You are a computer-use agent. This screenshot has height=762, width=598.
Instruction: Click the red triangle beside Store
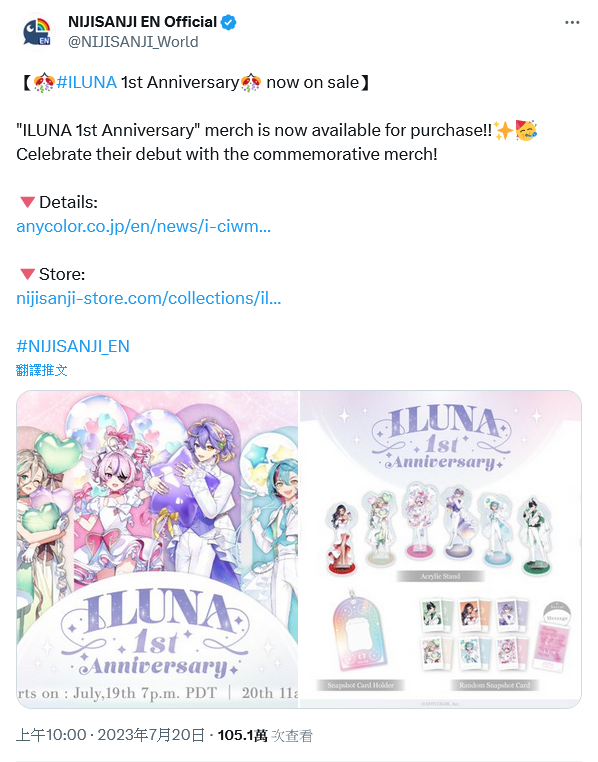point(27,274)
